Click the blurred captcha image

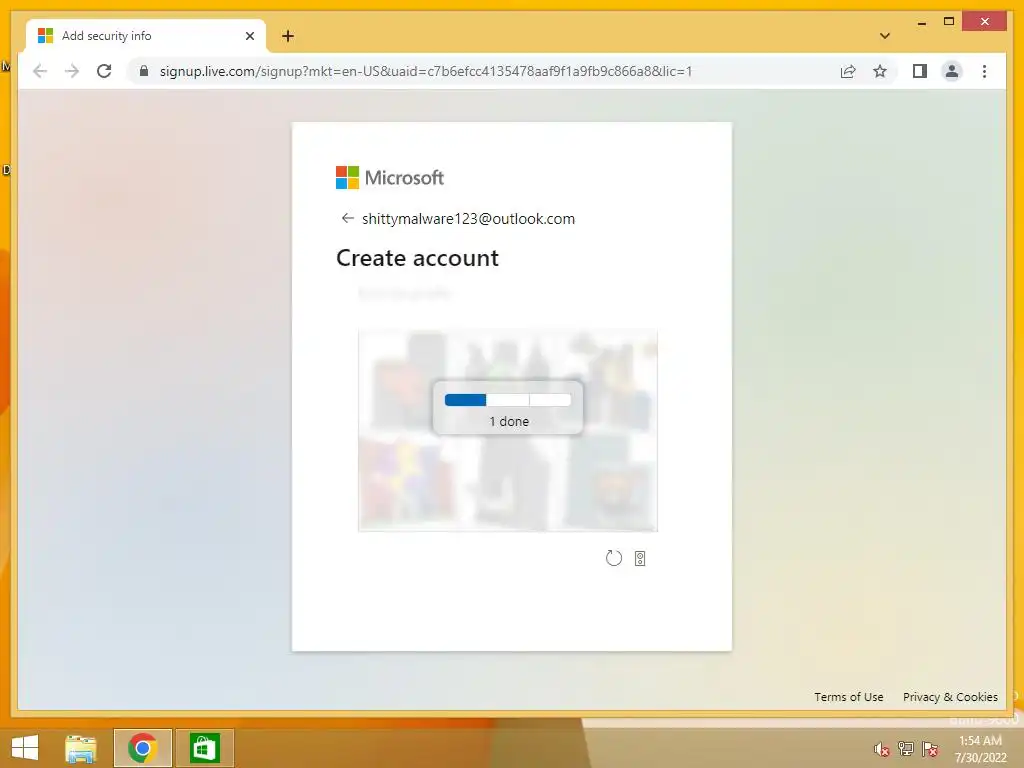coord(507,430)
